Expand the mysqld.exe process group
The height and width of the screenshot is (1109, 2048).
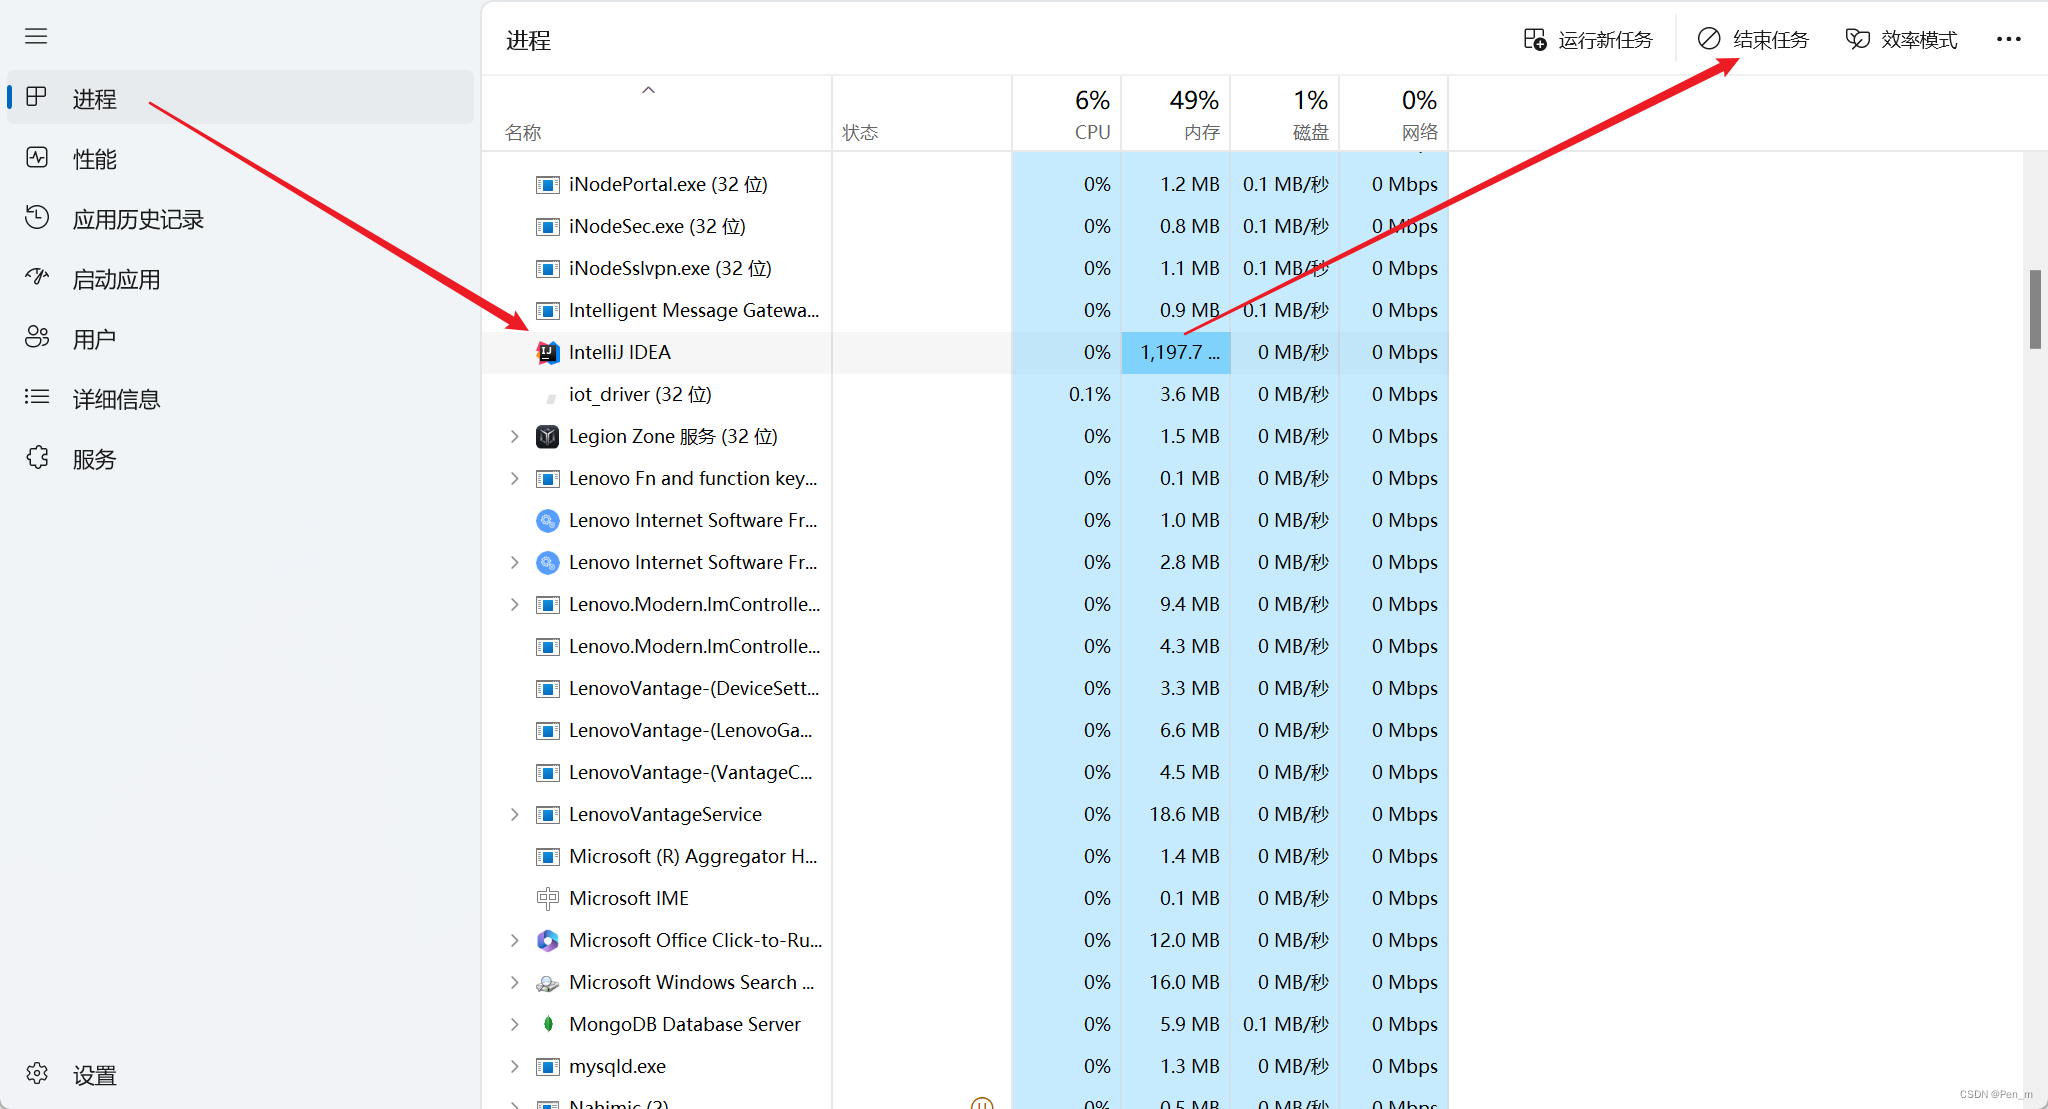coord(514,1067)
